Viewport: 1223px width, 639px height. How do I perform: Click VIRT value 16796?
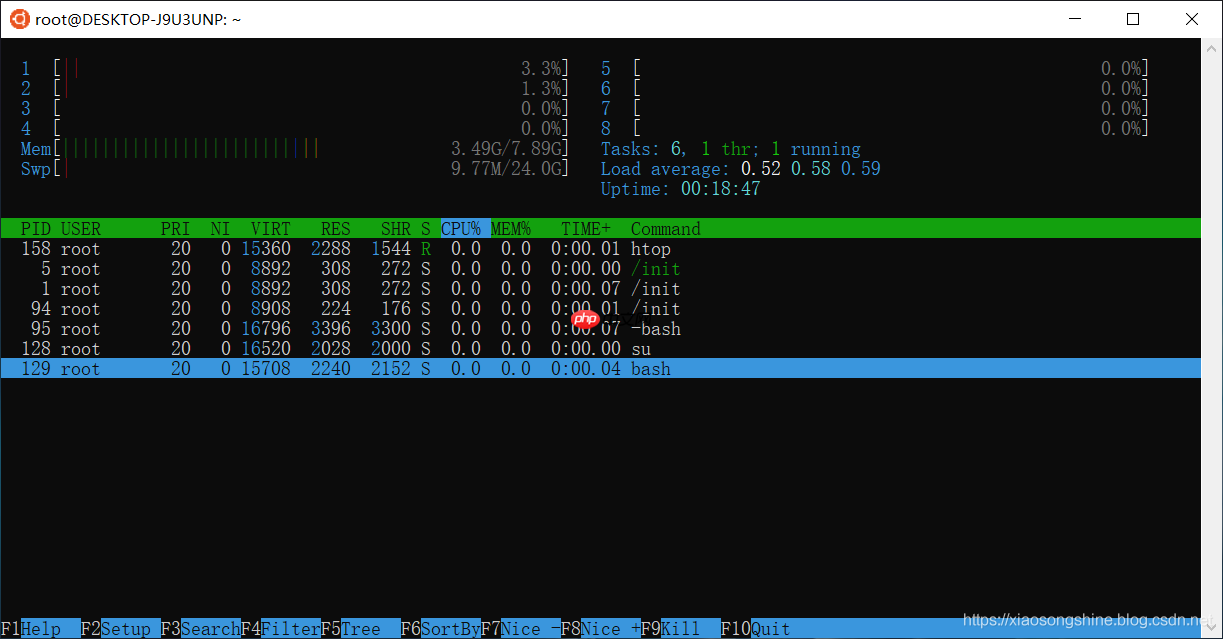pyautogui.click(x=266, y=329)
